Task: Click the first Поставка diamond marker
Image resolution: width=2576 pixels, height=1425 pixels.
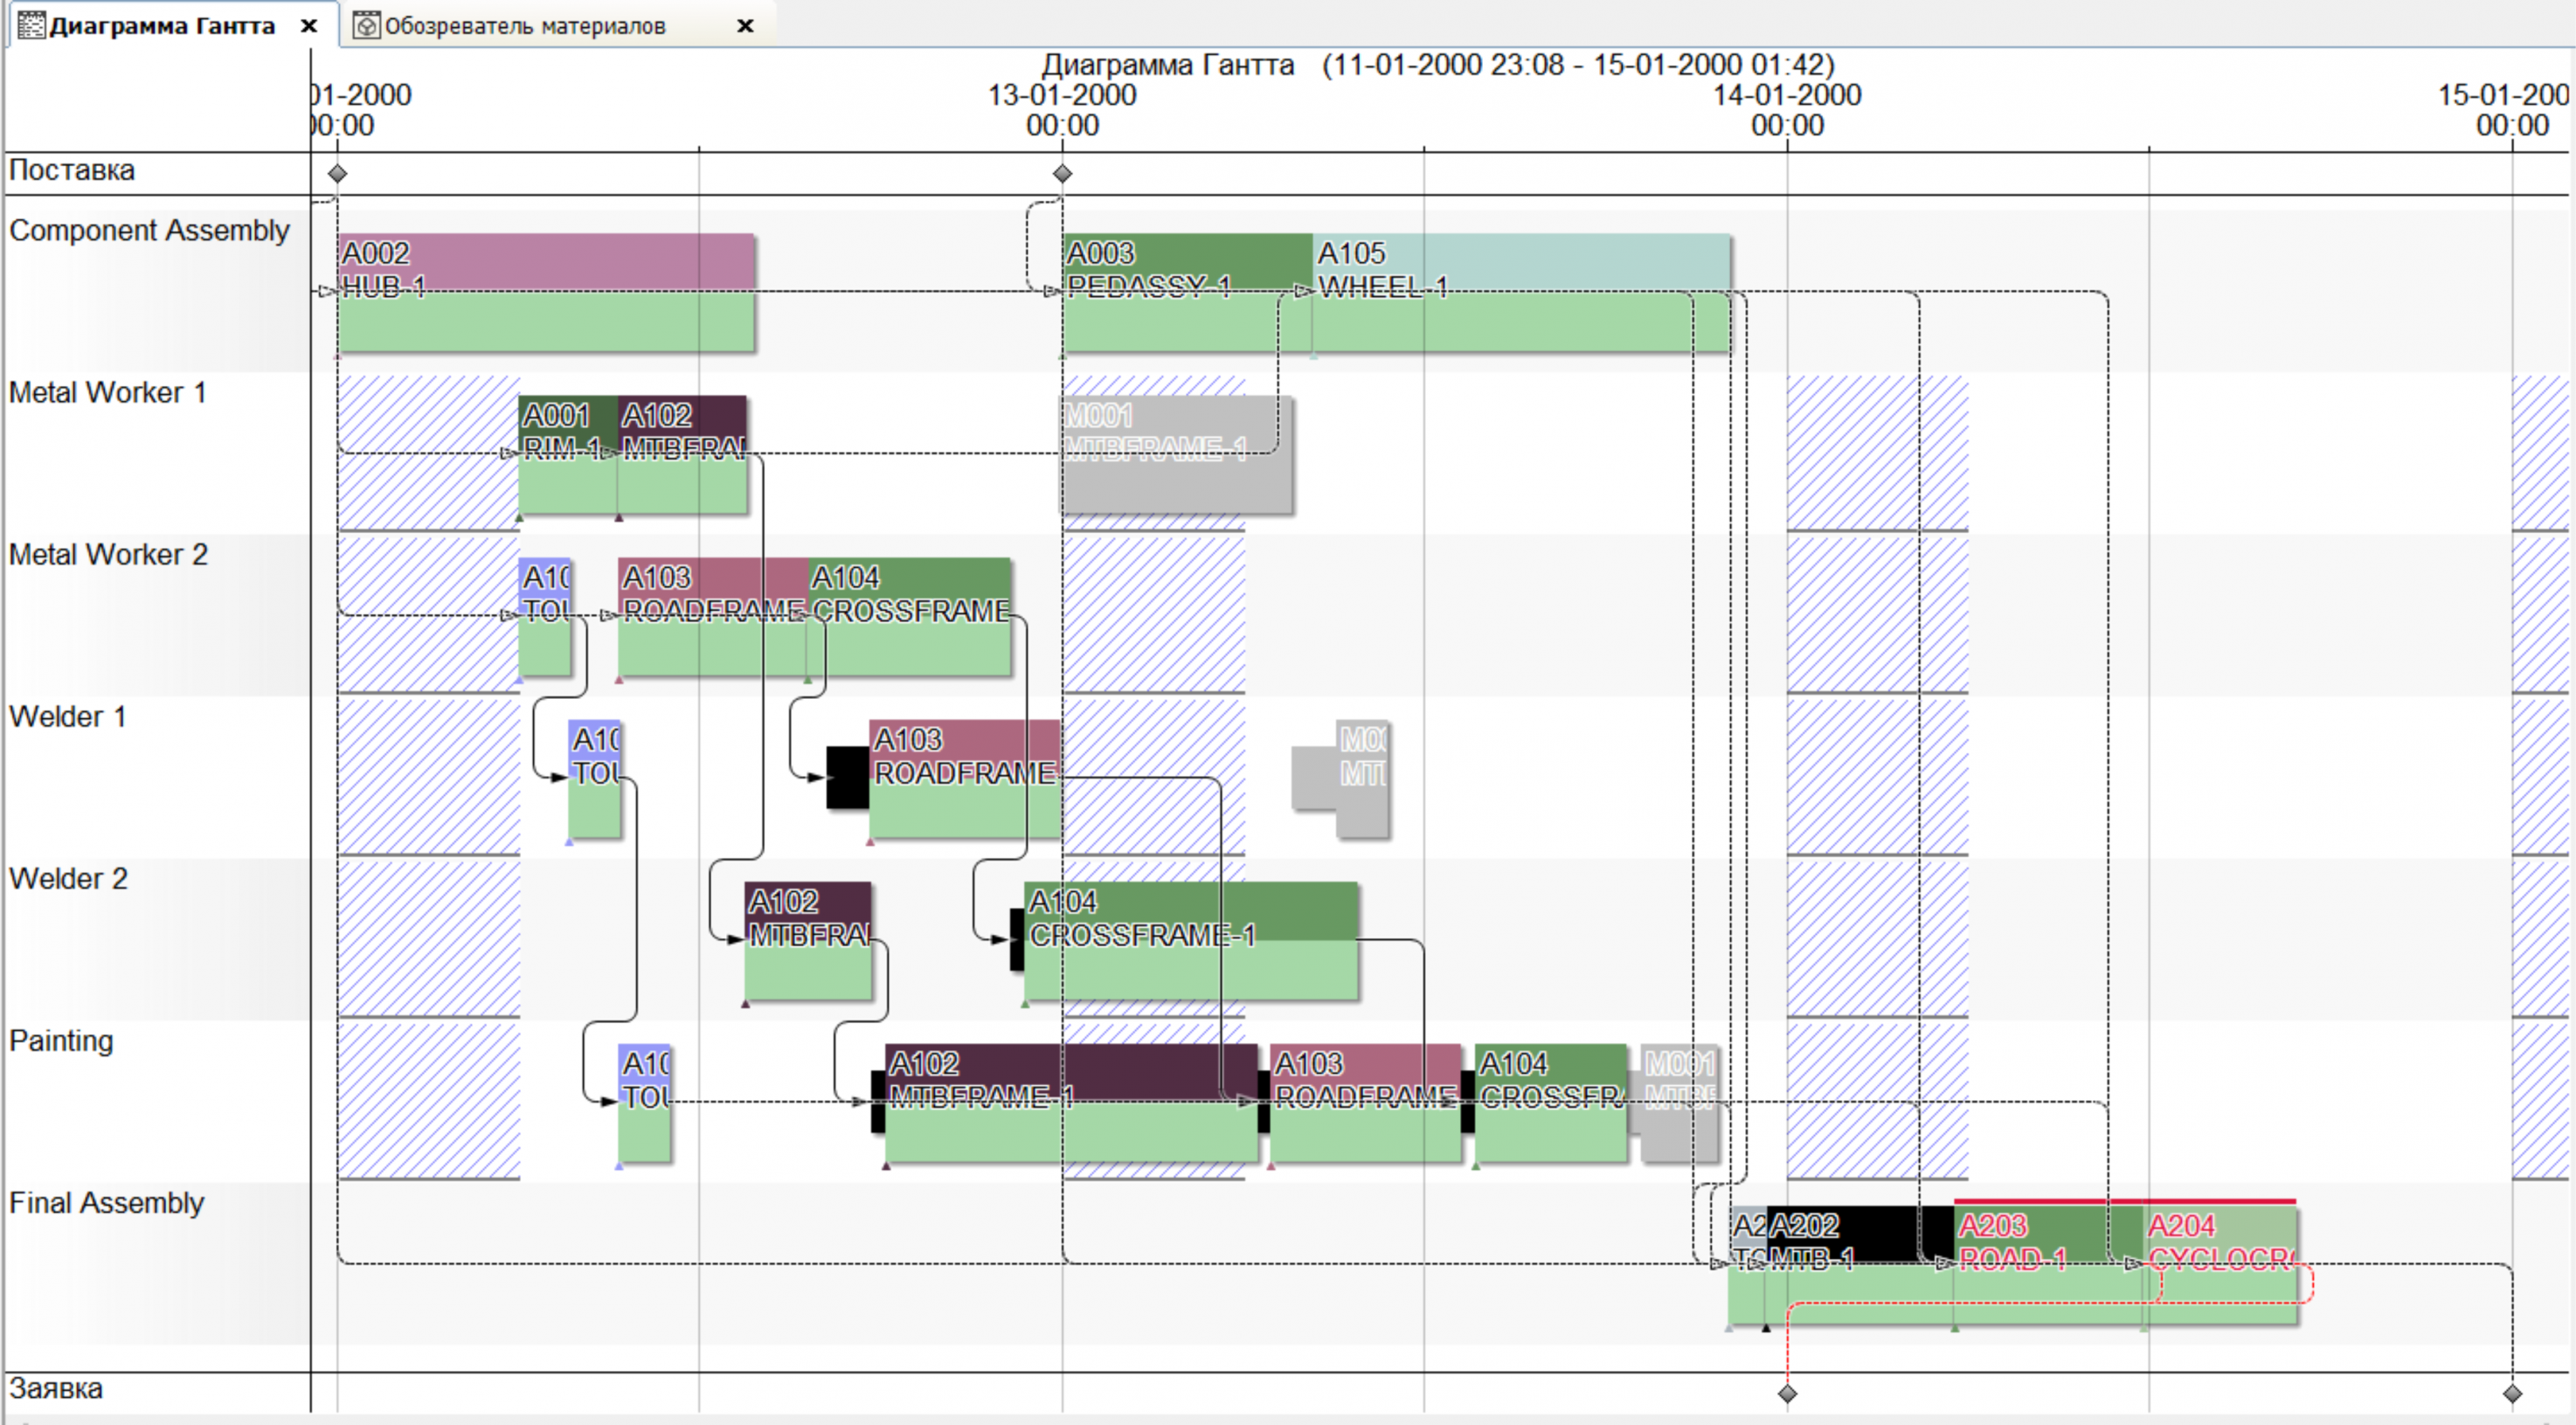Action: (338, 174)
